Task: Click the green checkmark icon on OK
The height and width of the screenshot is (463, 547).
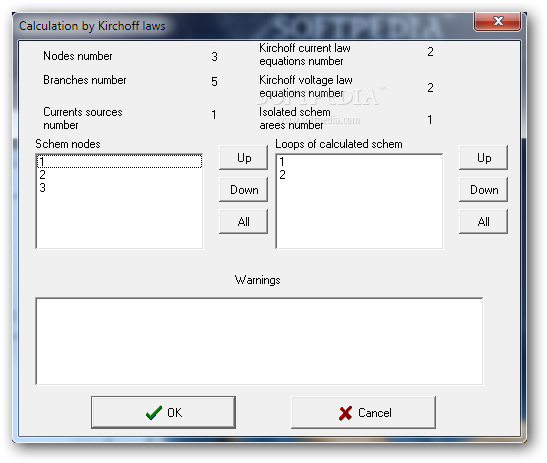Action: click(x=153, y=412)
